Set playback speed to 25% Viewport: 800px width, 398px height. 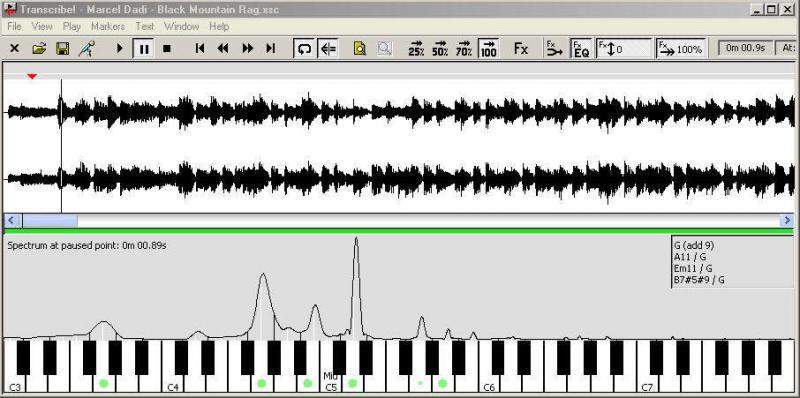pyautogui.click(x=416, y=48)
